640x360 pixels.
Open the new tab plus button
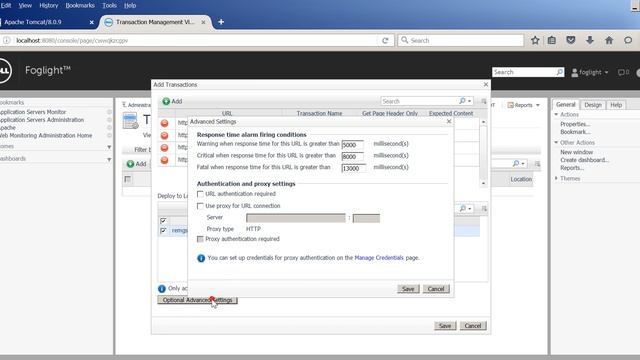pyautogui.click(x=221, y=22)
